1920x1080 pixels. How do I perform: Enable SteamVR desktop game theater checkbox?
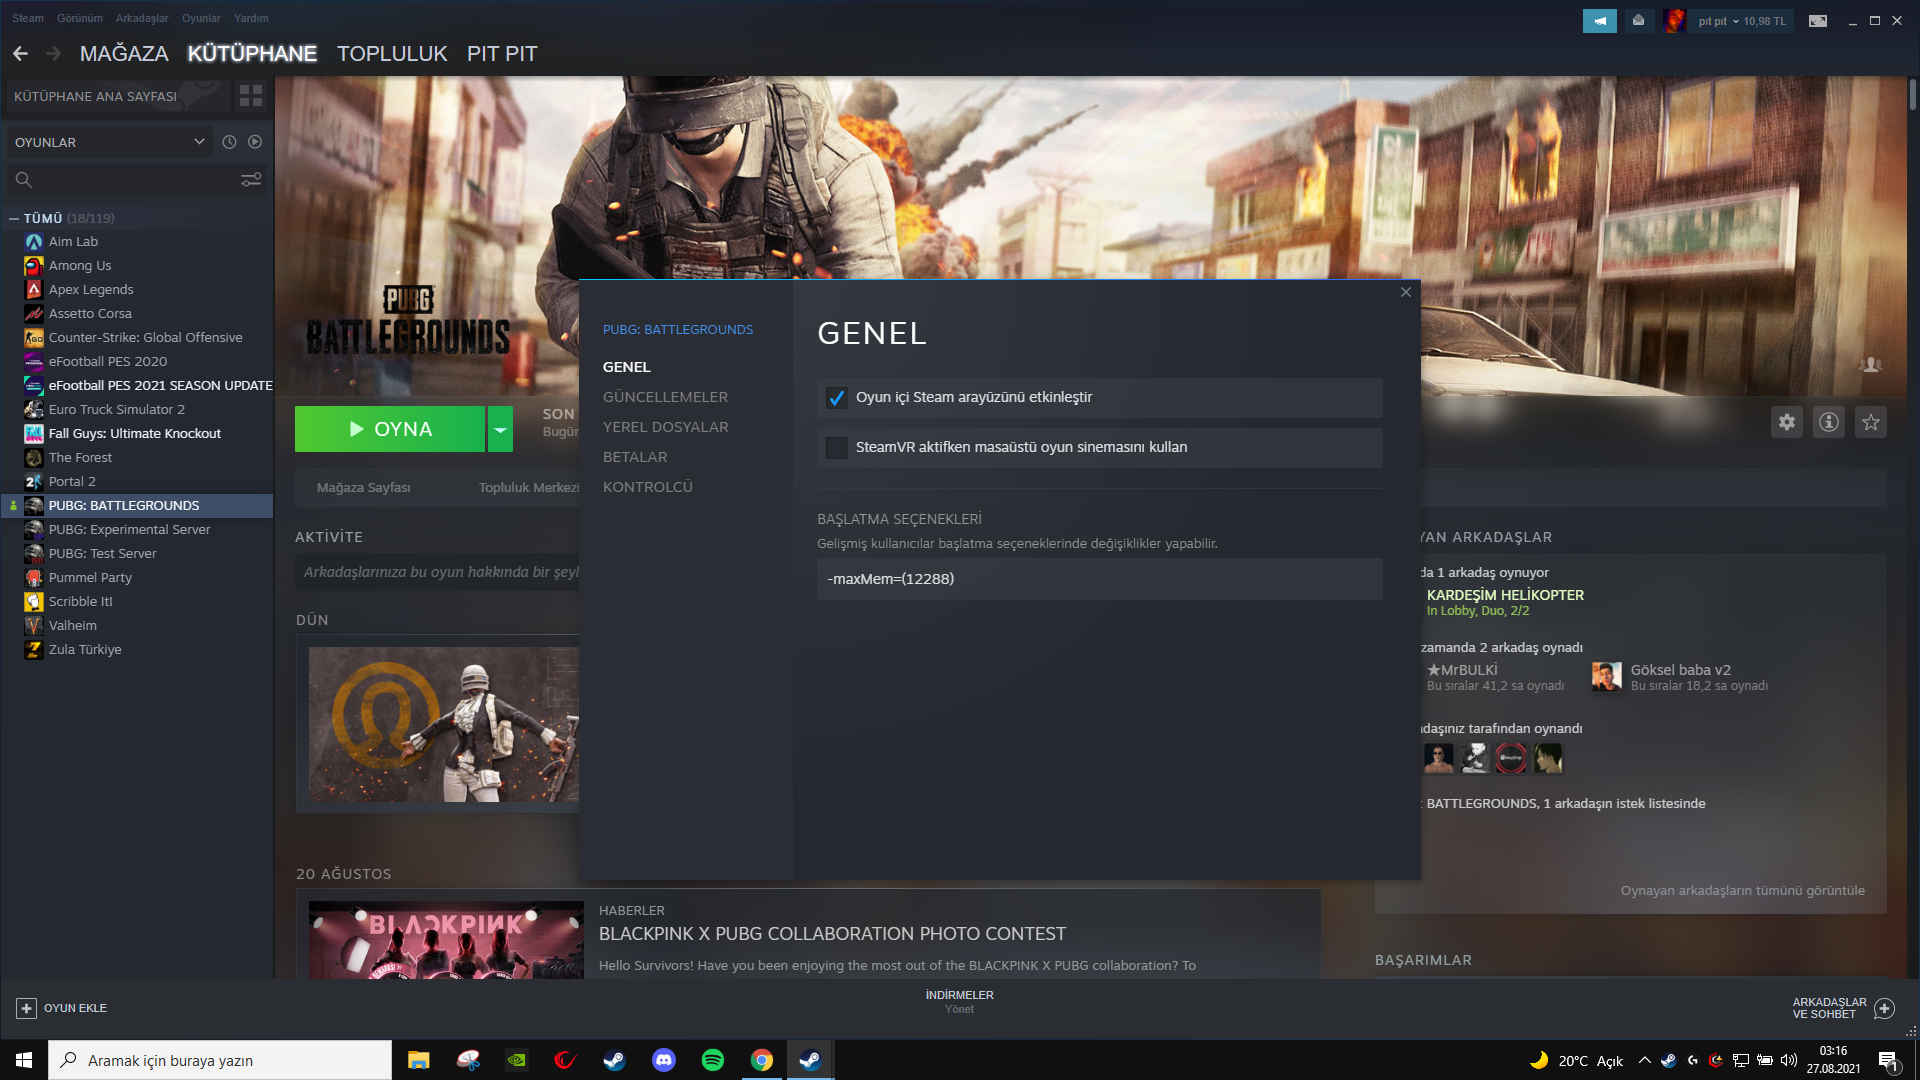pos(837,448)
